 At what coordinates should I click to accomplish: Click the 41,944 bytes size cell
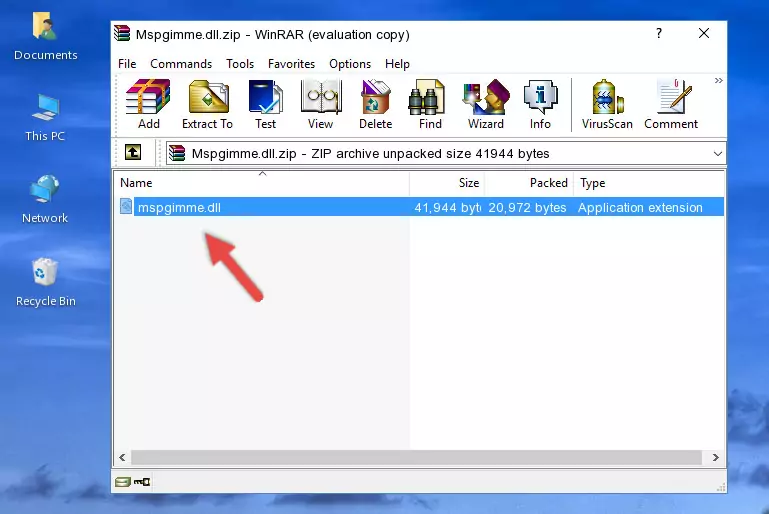[447, 207]
